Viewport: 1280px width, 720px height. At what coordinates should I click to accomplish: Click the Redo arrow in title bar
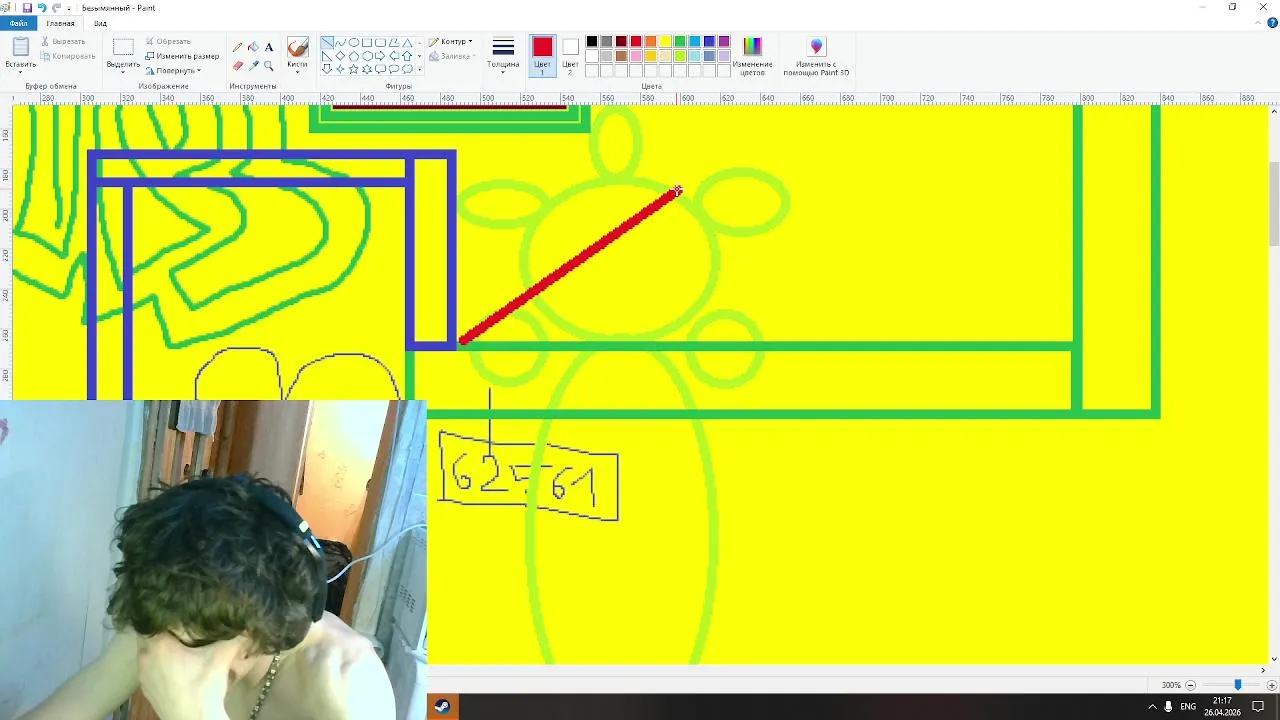(x=57, y=8)
